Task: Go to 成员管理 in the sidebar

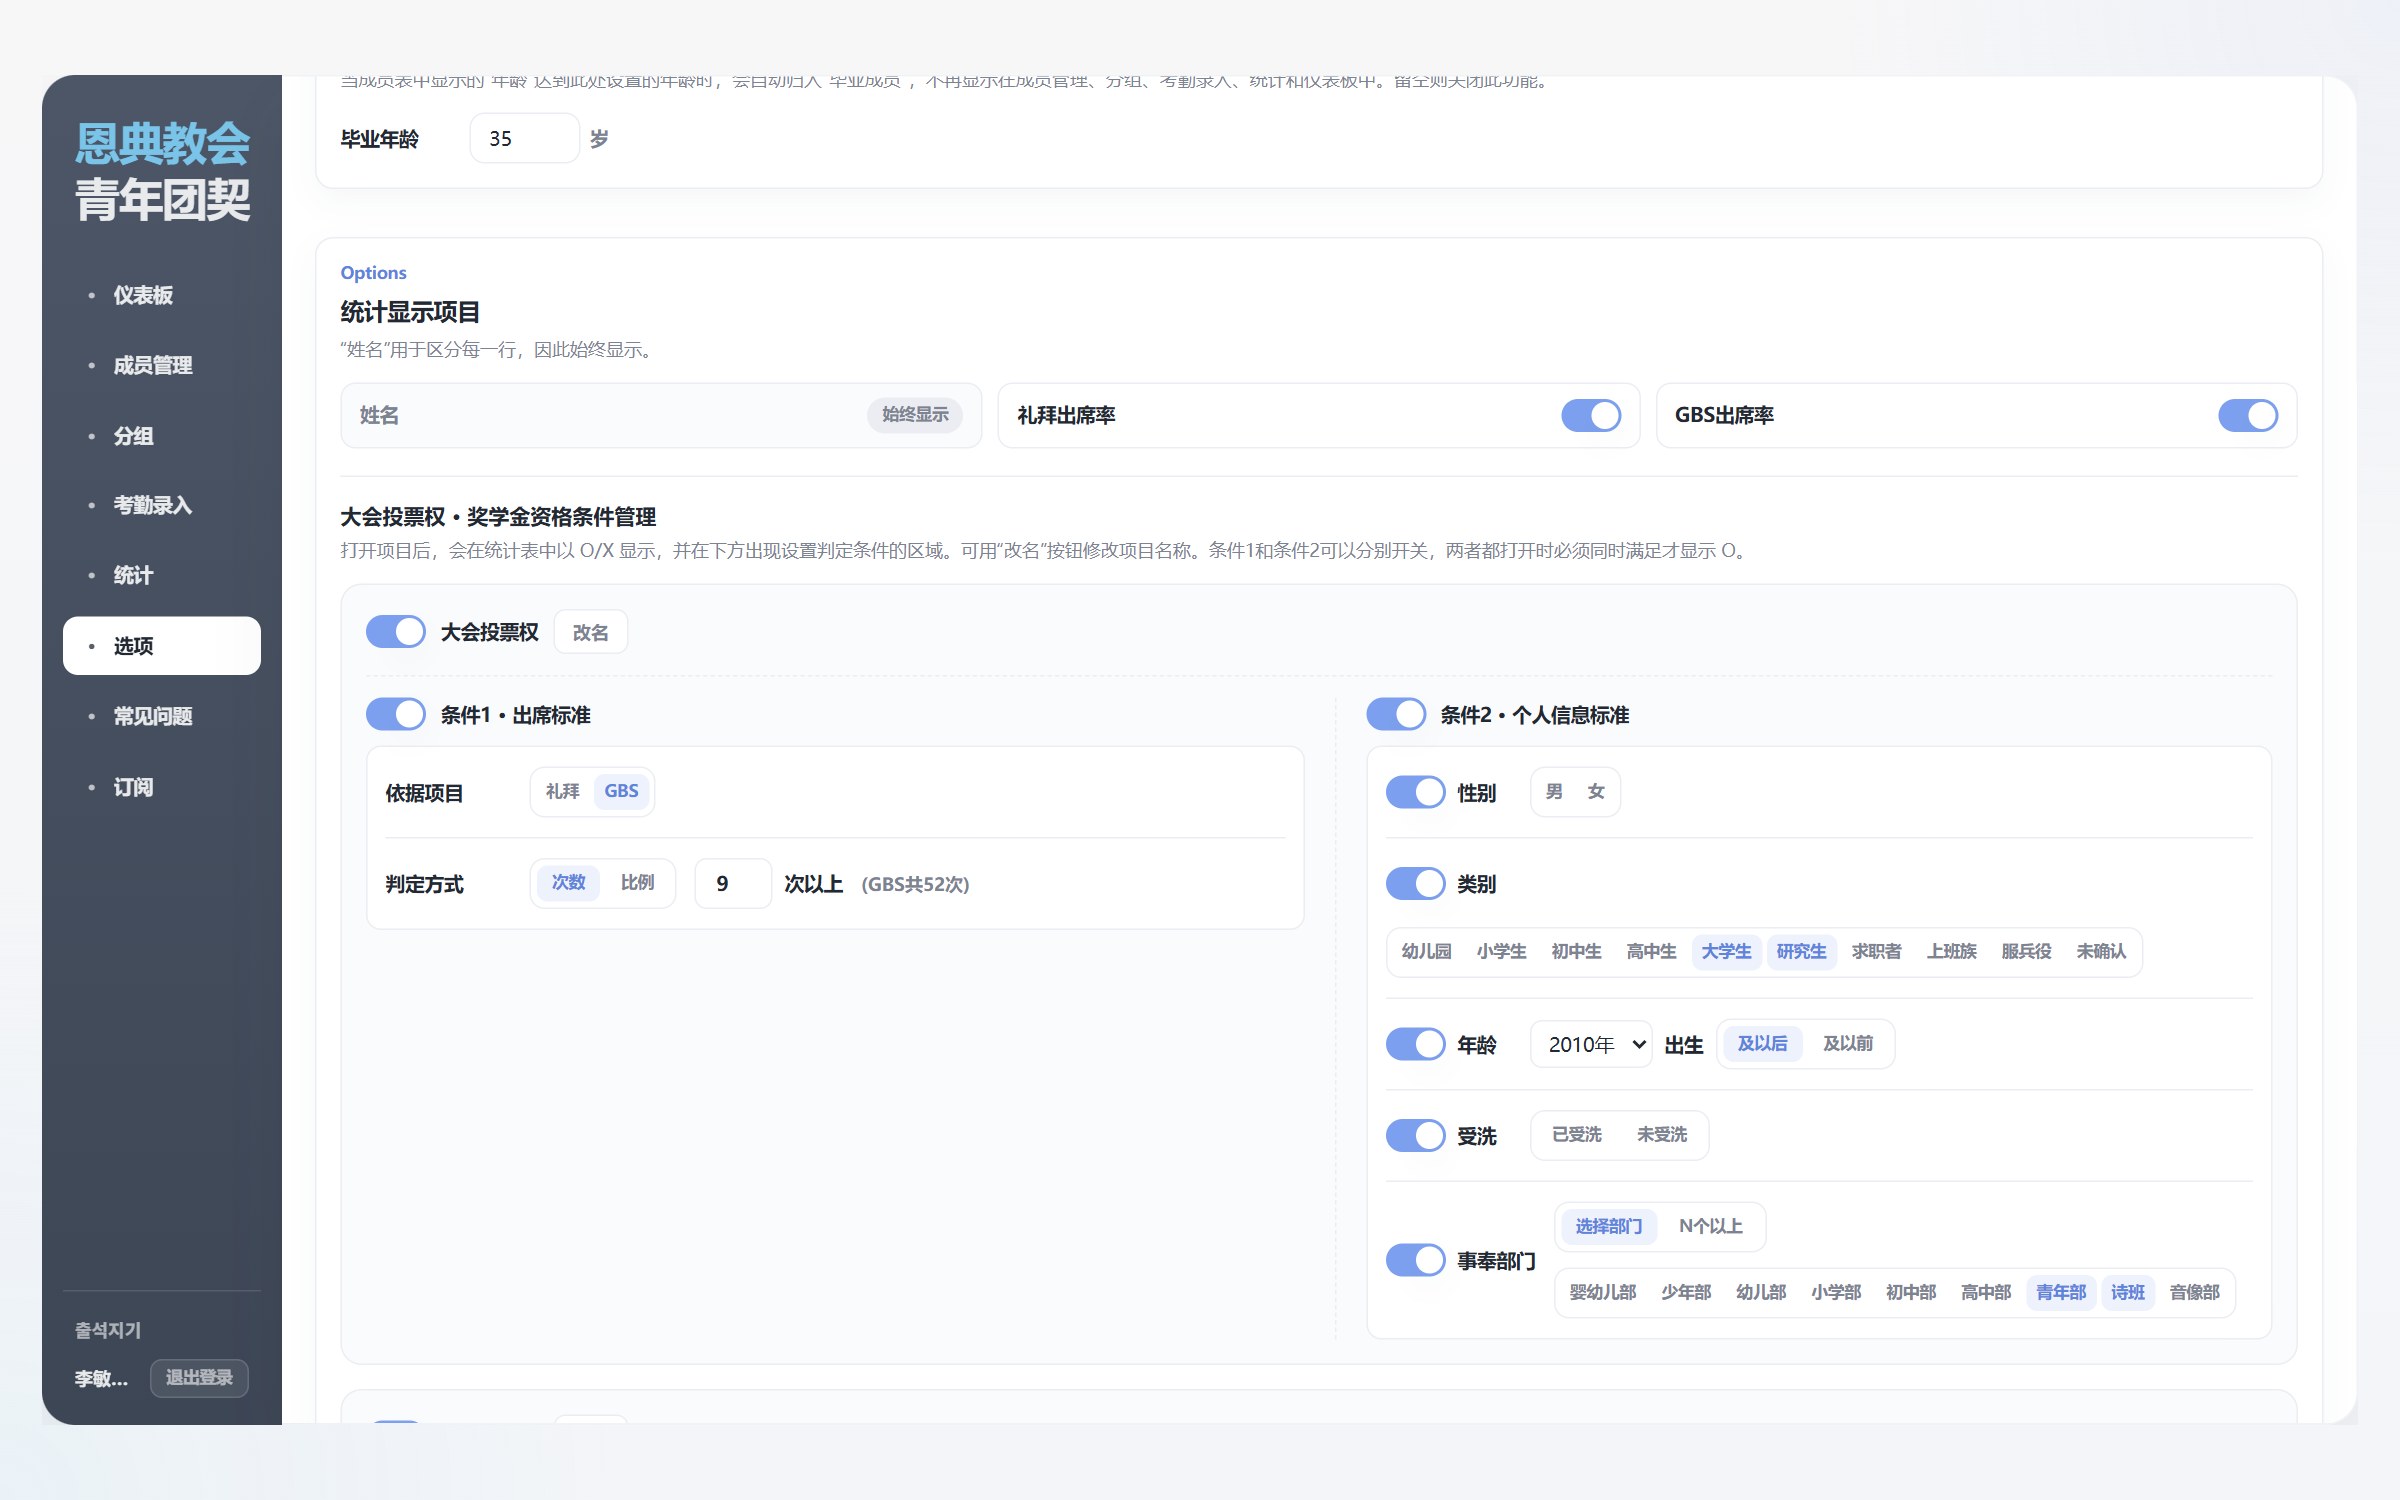Action: pyautogui.click(x=161, y=365)
